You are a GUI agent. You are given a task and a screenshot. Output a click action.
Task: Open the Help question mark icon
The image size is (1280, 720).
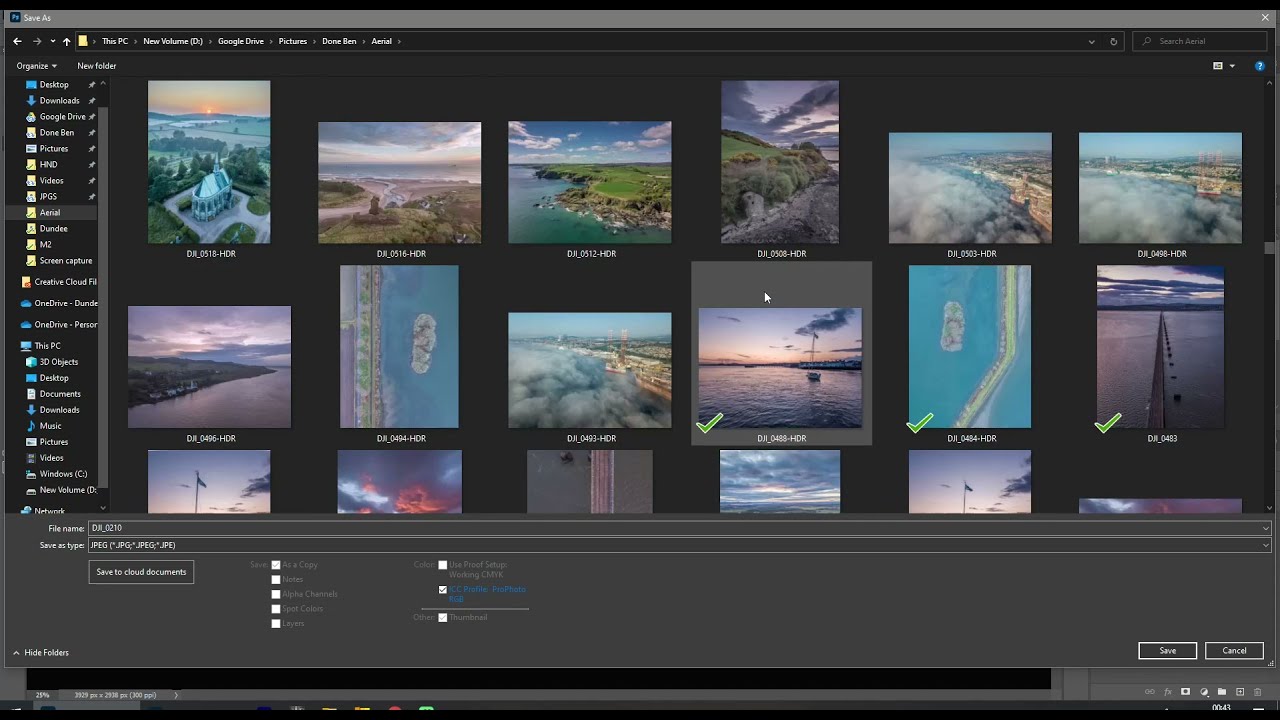coord(1259,66)
